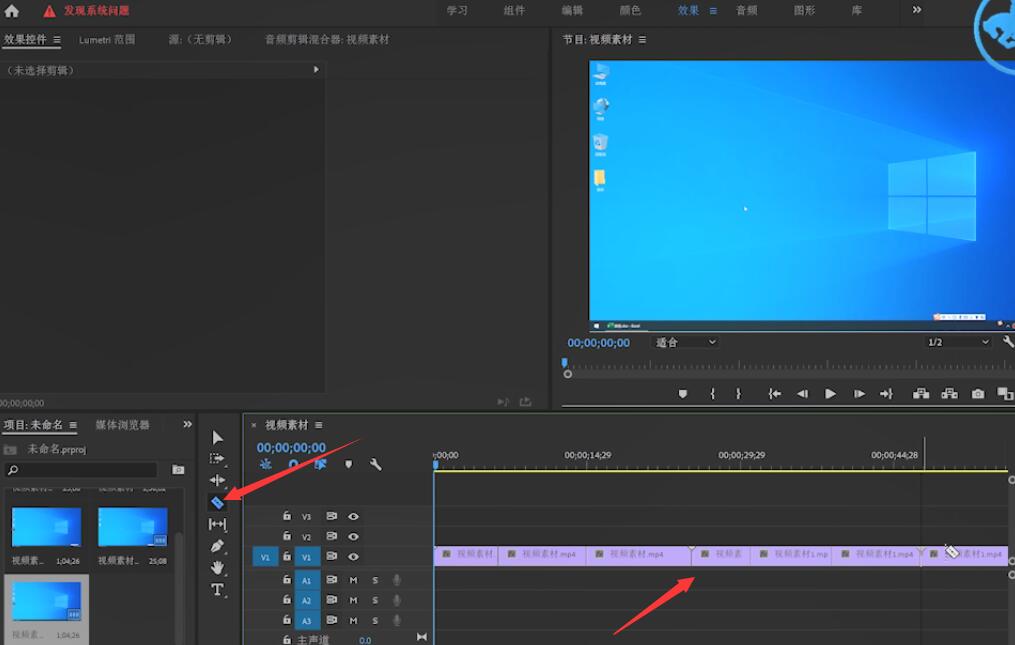The height and width of the screenshot is (645, 1015).
Task: Solo the A2 audio track
Action: 375,600
